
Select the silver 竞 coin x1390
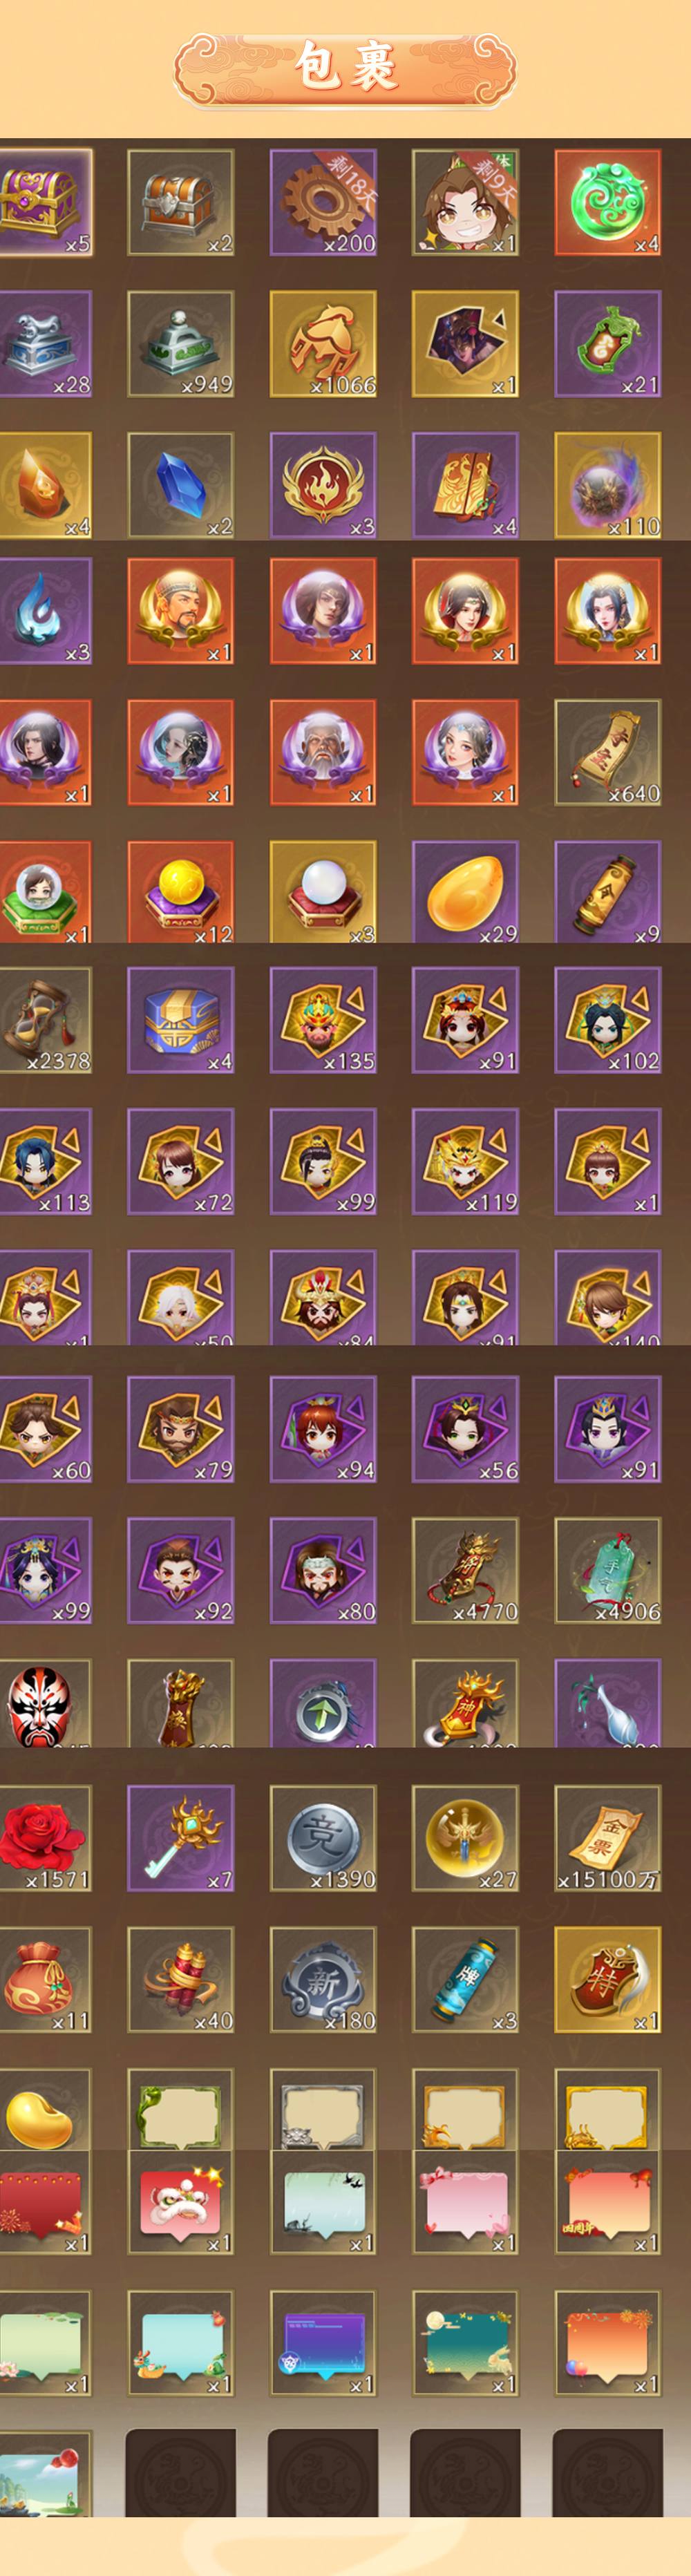(x=323, y=1838)
